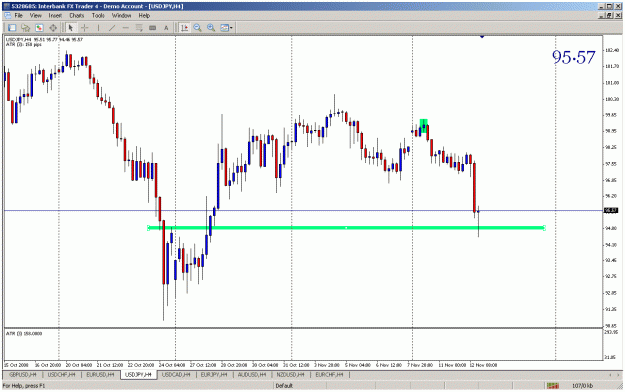Click the Market Watch toolbar icon
This screenshot has width=625, height=392.
tap(39, 28)
